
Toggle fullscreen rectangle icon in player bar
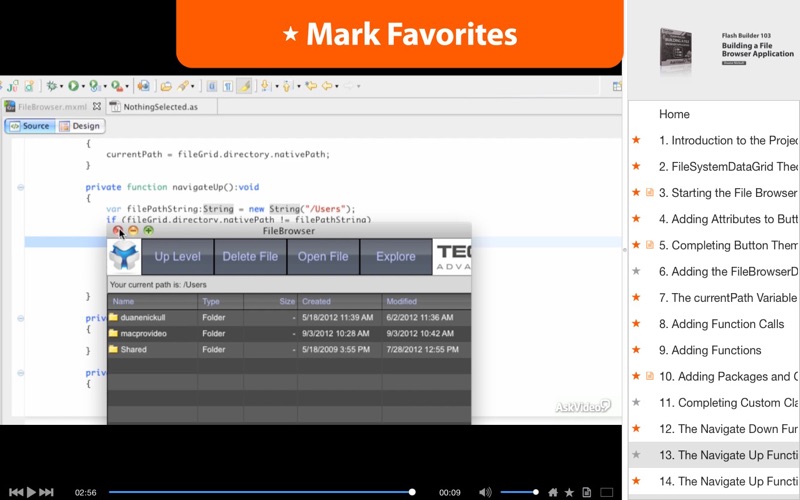click(x=607, y=492)
